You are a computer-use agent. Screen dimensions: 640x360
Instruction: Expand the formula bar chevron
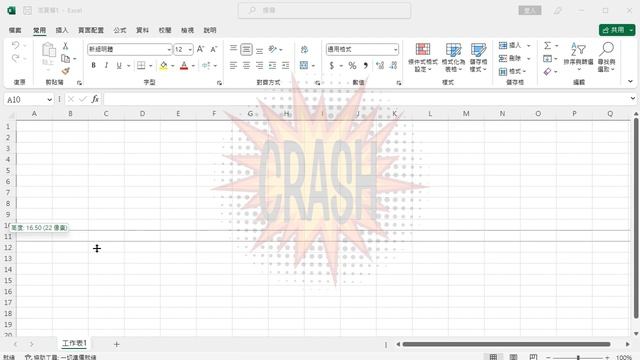[633, 98]
